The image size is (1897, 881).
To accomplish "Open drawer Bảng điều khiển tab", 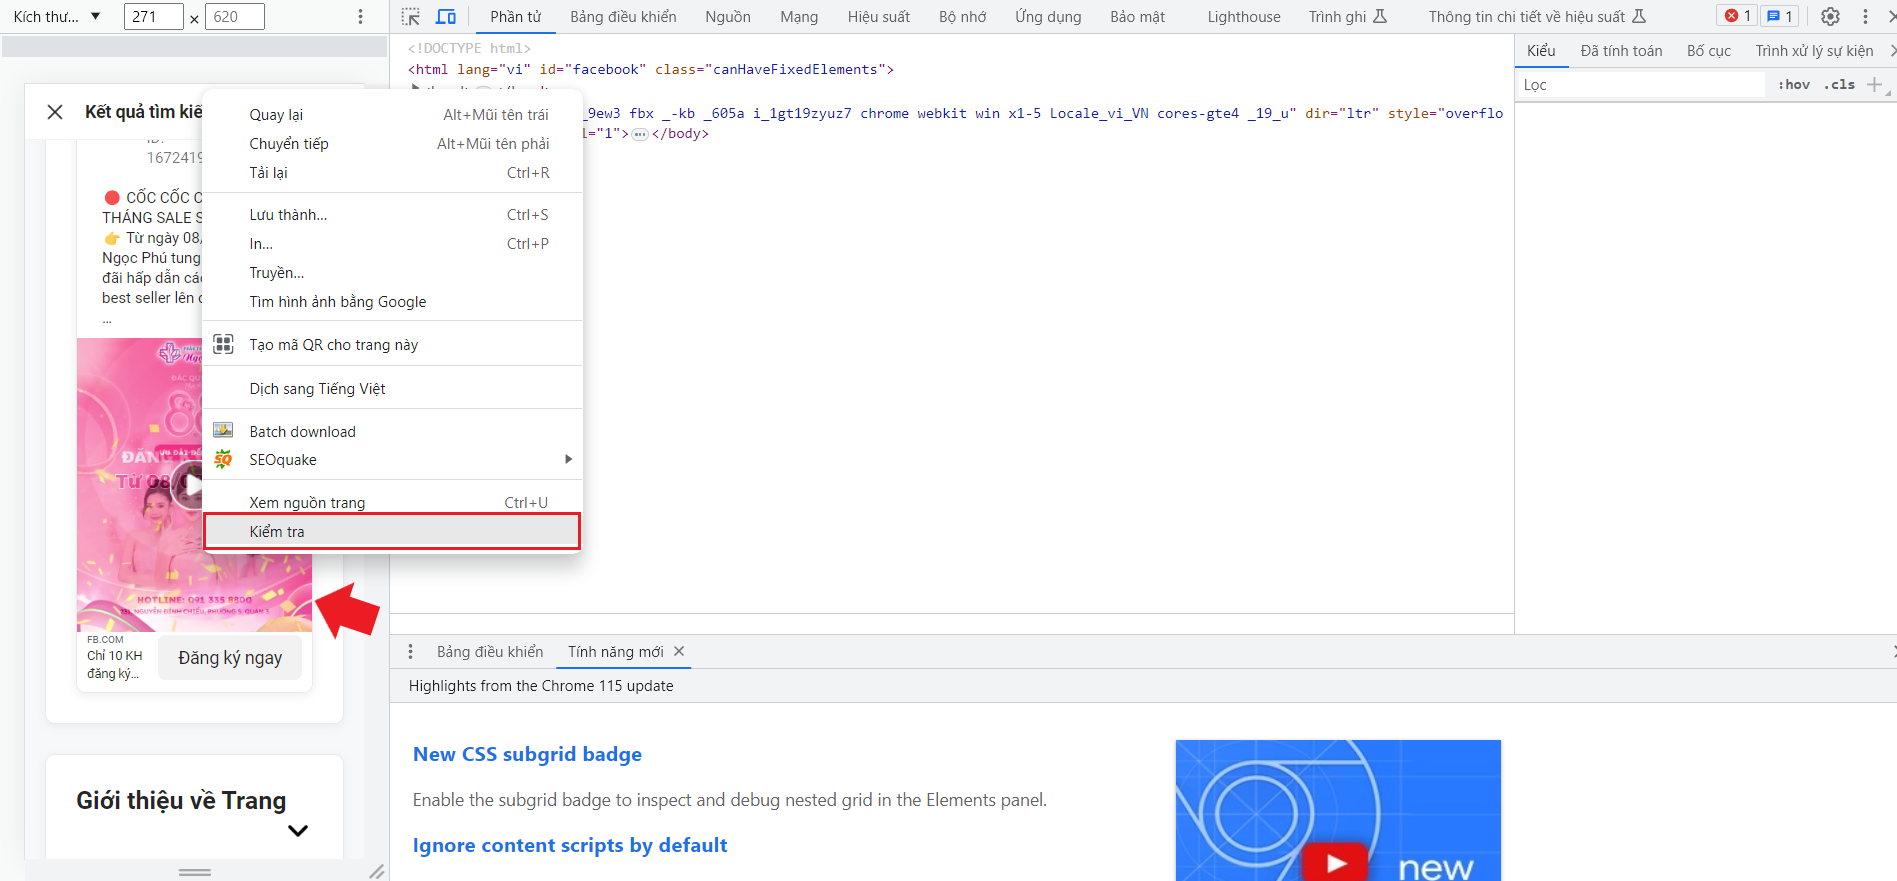I will click(490, 652).
